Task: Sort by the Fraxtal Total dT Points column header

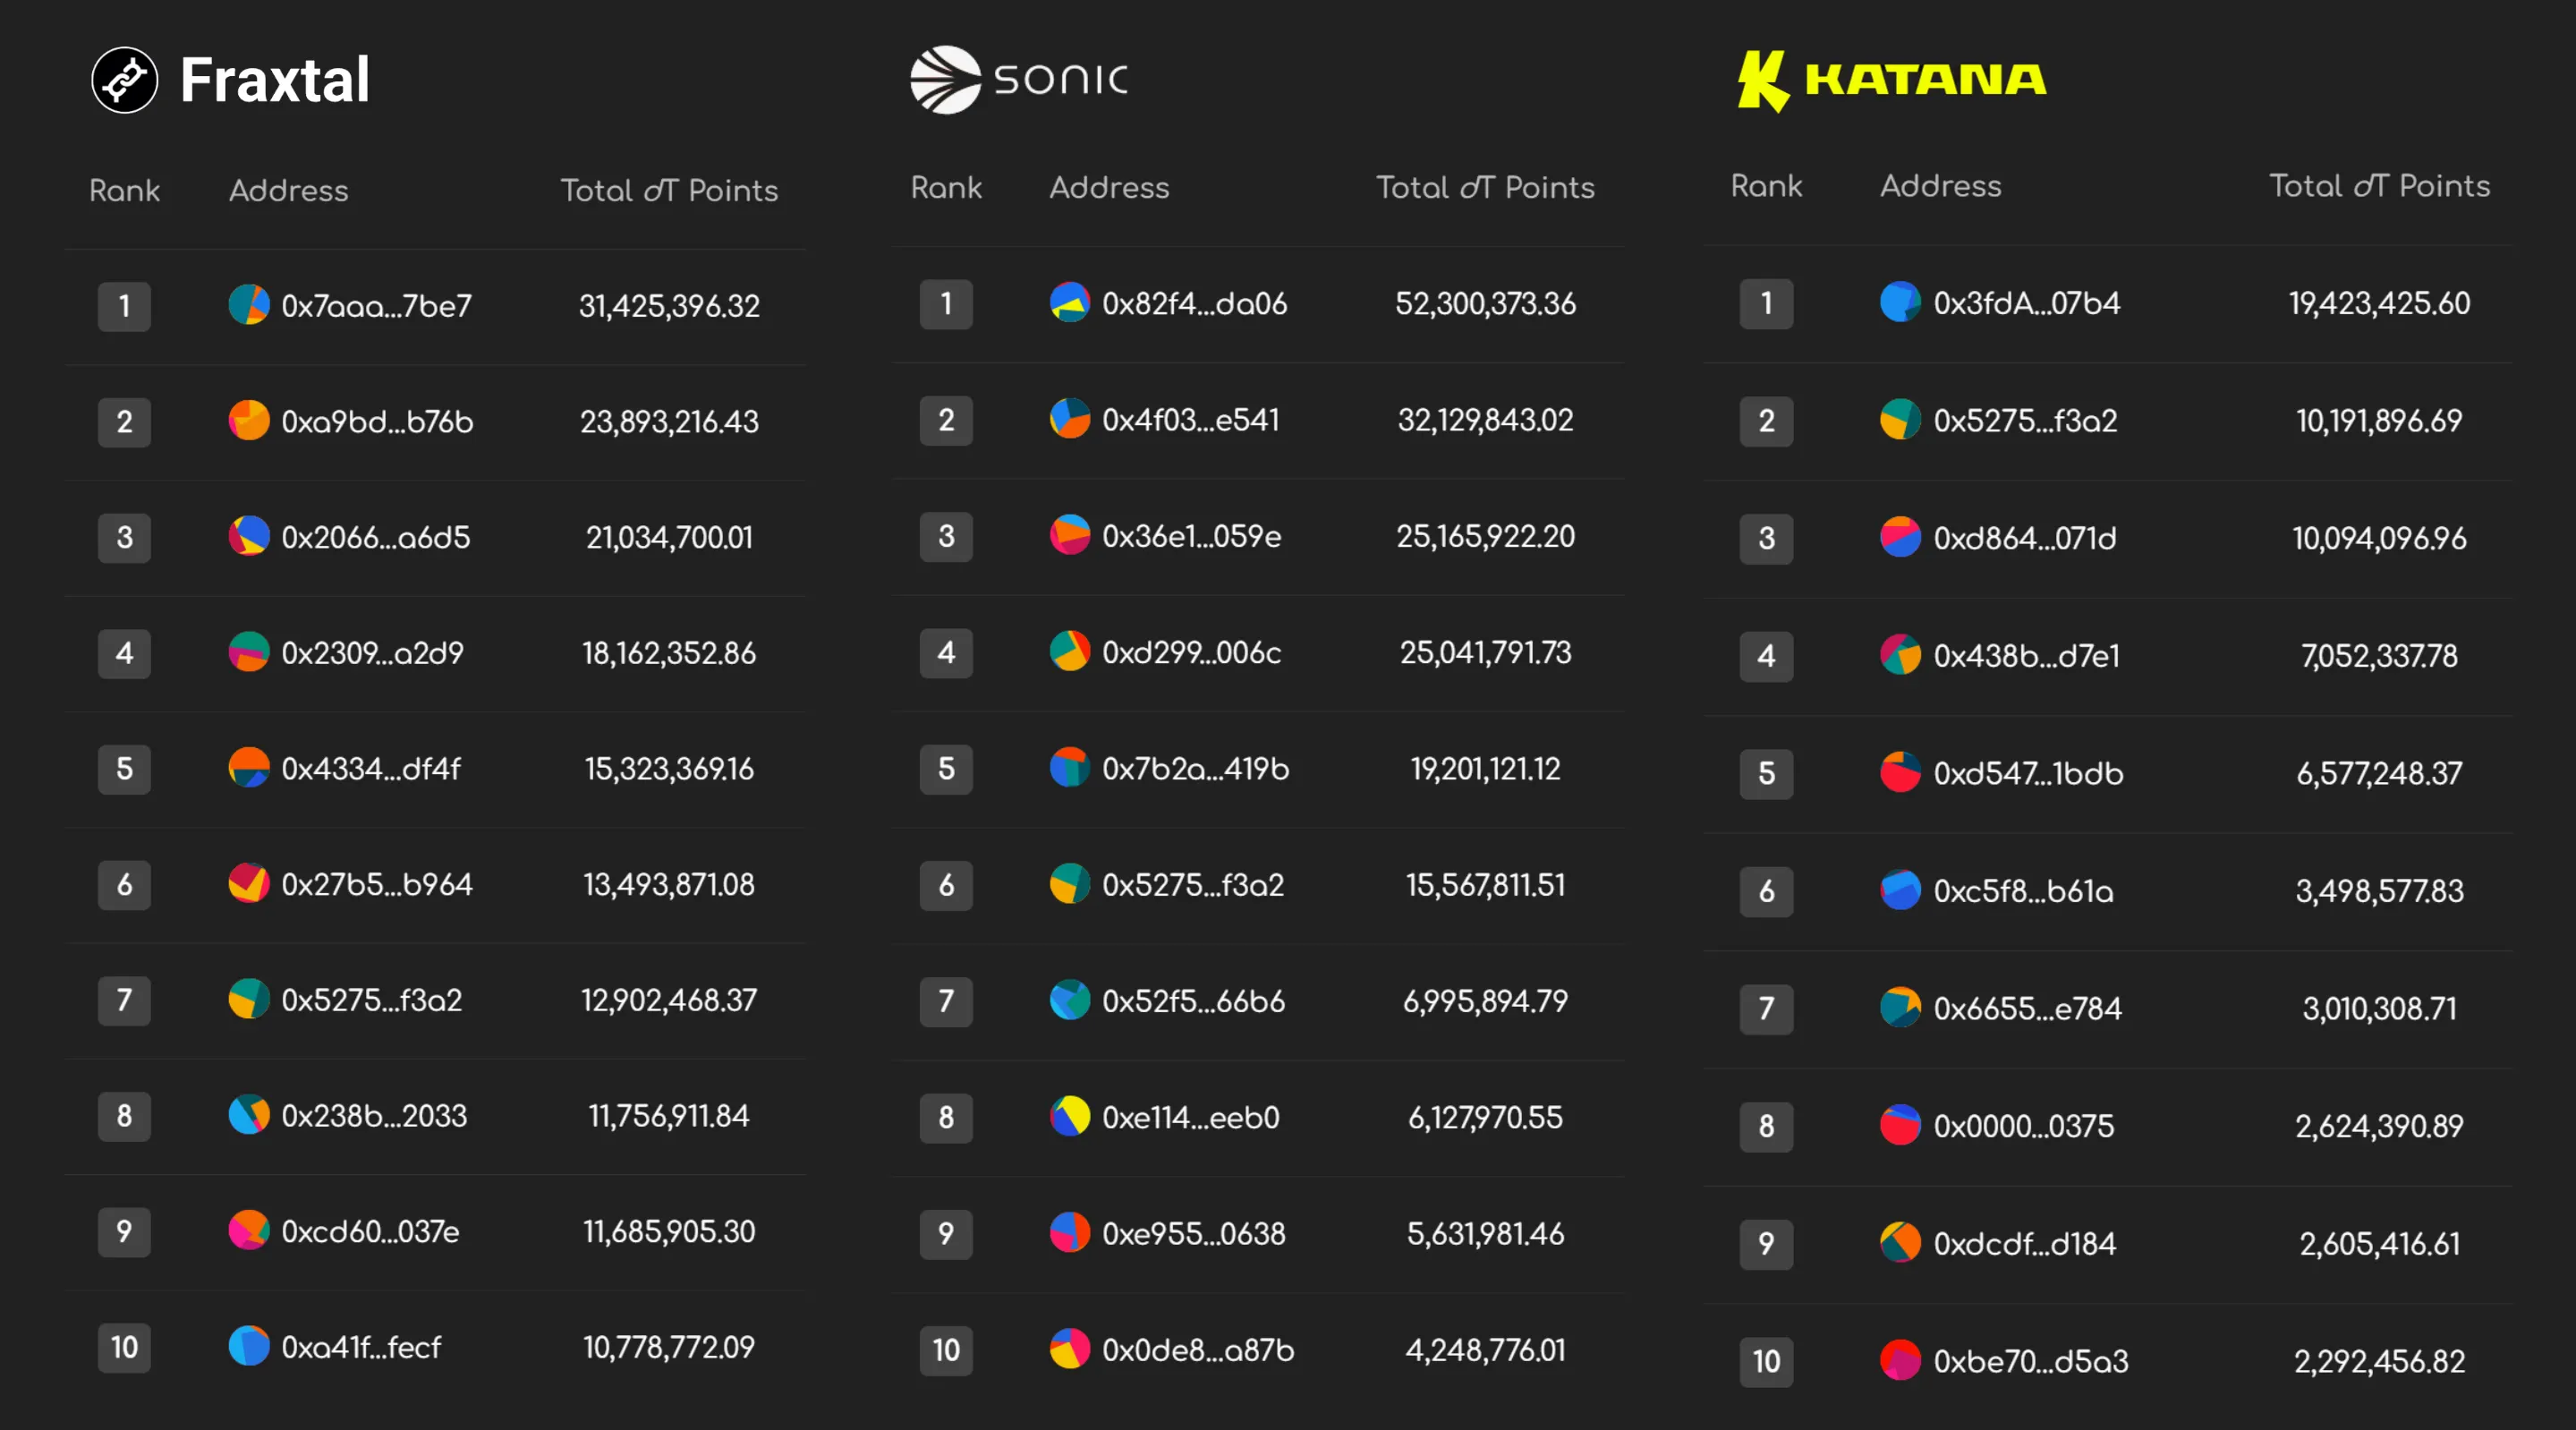Action: 670,191
